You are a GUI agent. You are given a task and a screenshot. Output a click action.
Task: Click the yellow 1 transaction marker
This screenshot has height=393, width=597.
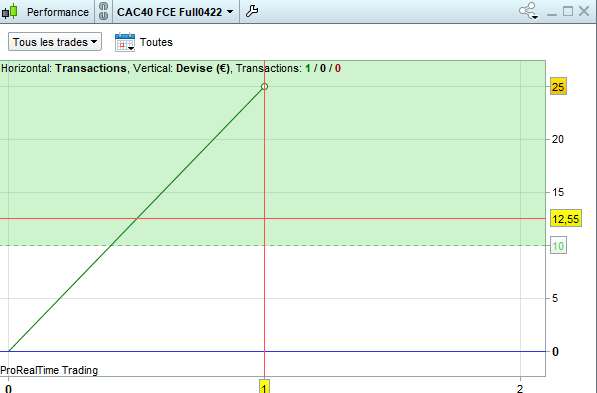264,387
